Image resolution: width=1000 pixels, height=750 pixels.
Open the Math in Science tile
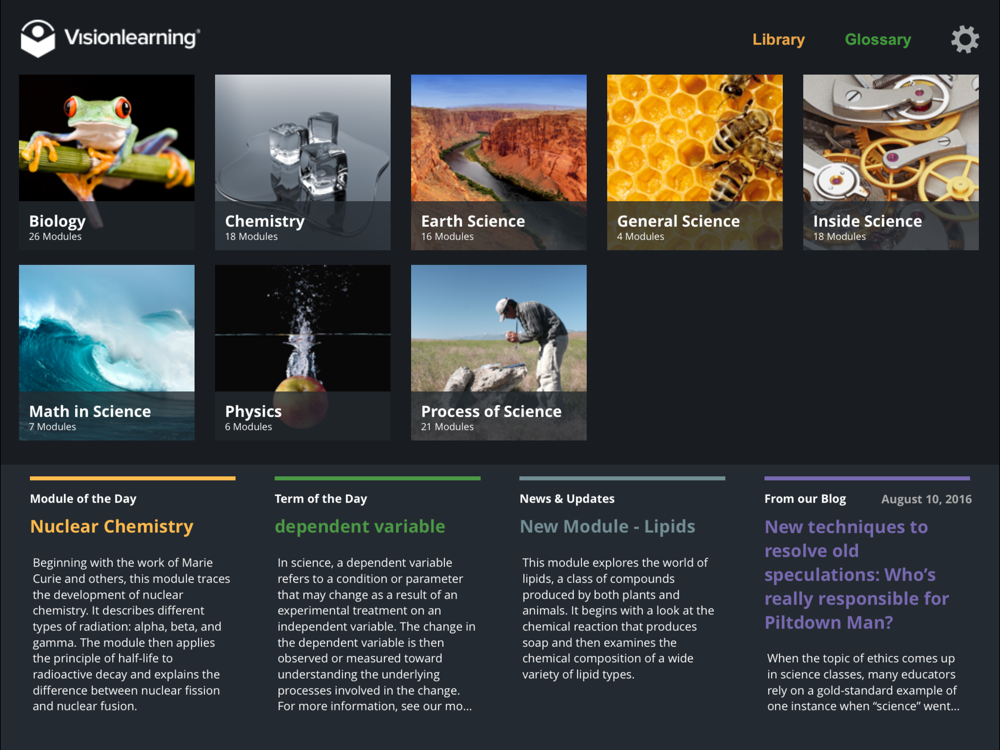[x=107, y=353]
